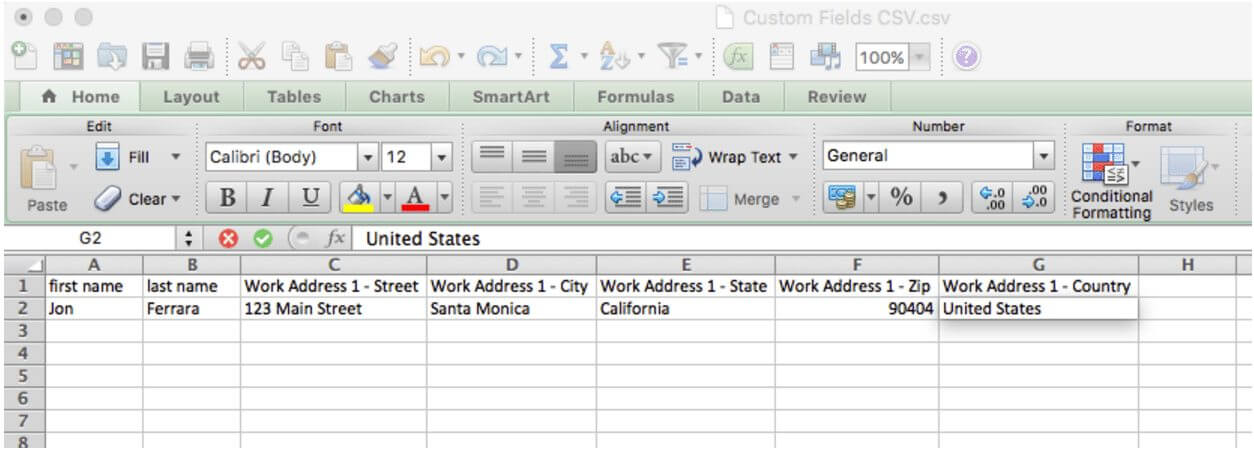Click the AutoSum sigma icon
The image size is (1254, 450).
[x=558, y=58]
